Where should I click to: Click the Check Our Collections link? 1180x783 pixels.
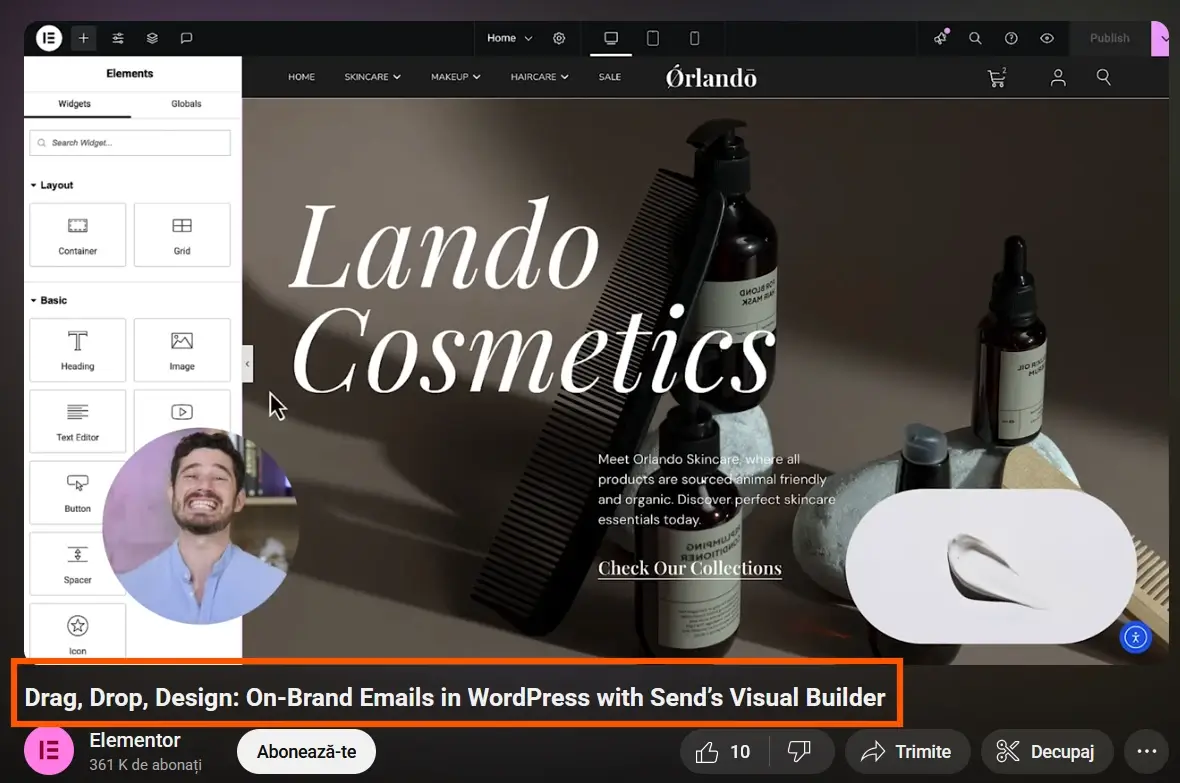click(690, 568)
